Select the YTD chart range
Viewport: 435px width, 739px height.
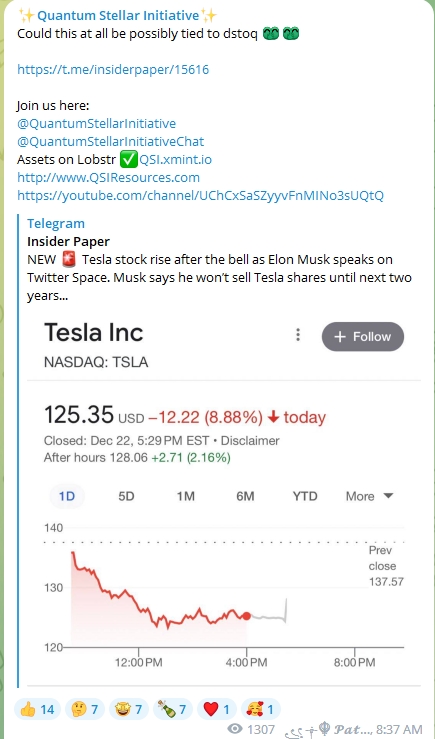tap(305, 496)
